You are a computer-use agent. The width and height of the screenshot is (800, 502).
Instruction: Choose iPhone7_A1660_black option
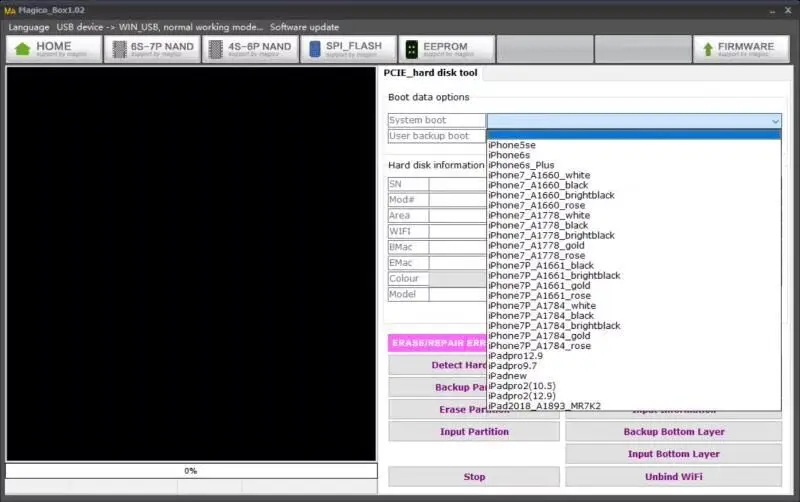[x=634, y=185]
